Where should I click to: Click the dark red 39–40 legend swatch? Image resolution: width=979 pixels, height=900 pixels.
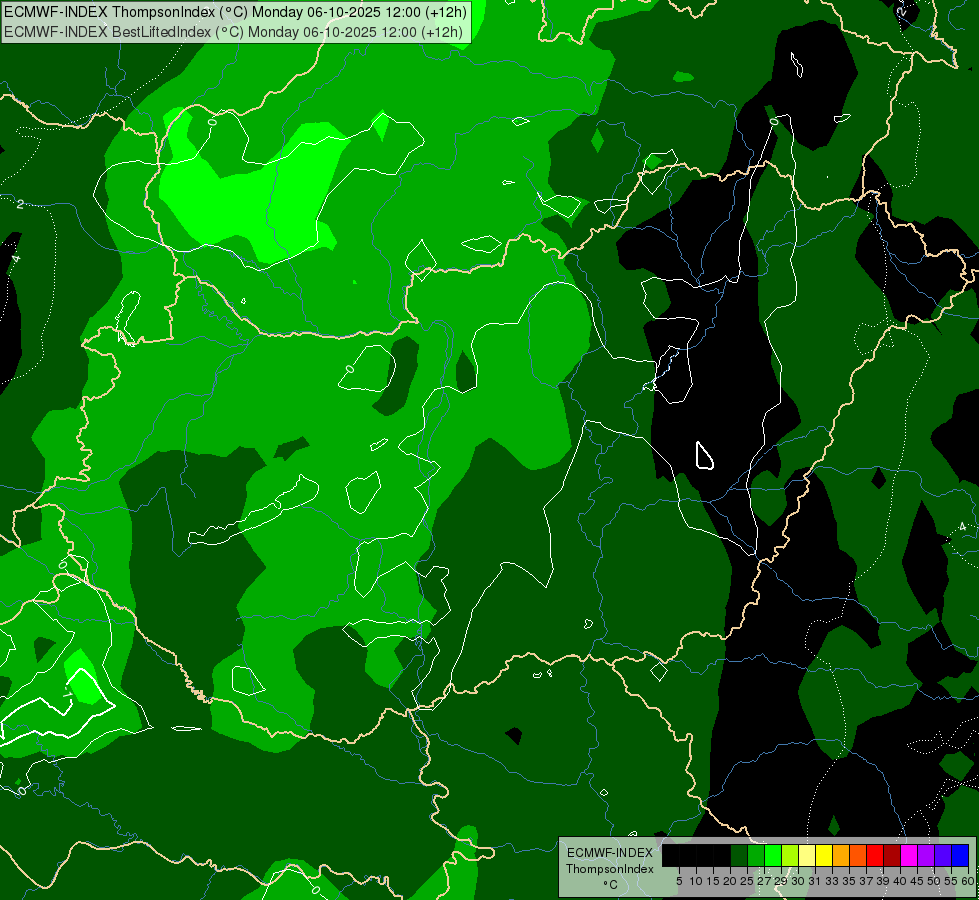tap(892, 855)
